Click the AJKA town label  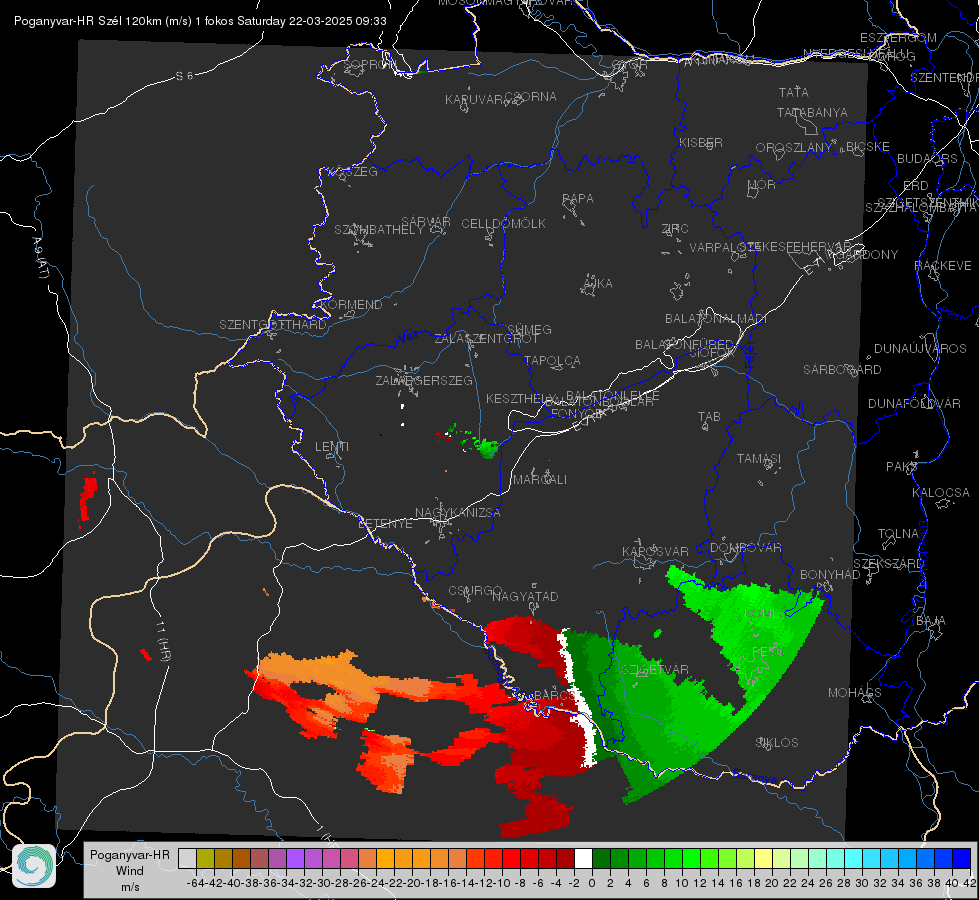coord(598,283)
